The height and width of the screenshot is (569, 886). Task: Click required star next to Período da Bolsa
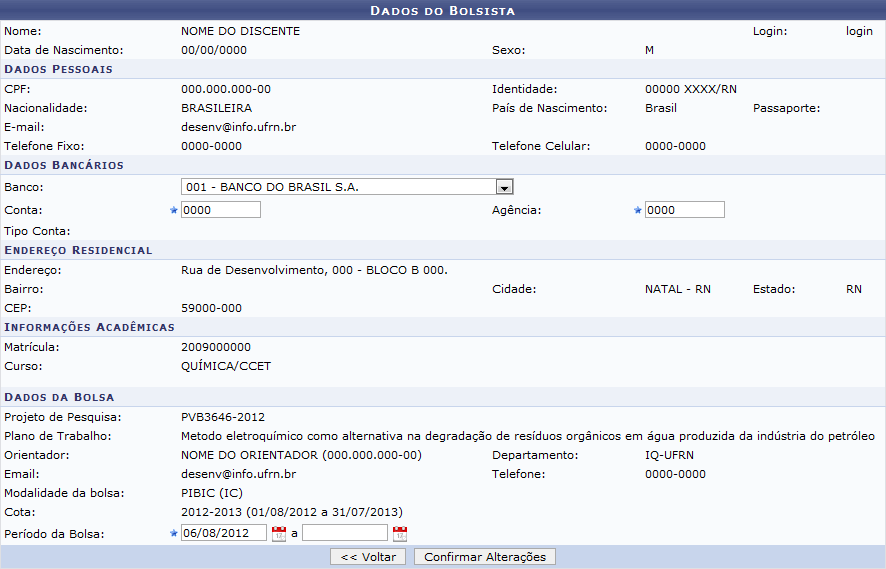pos(174,533)
